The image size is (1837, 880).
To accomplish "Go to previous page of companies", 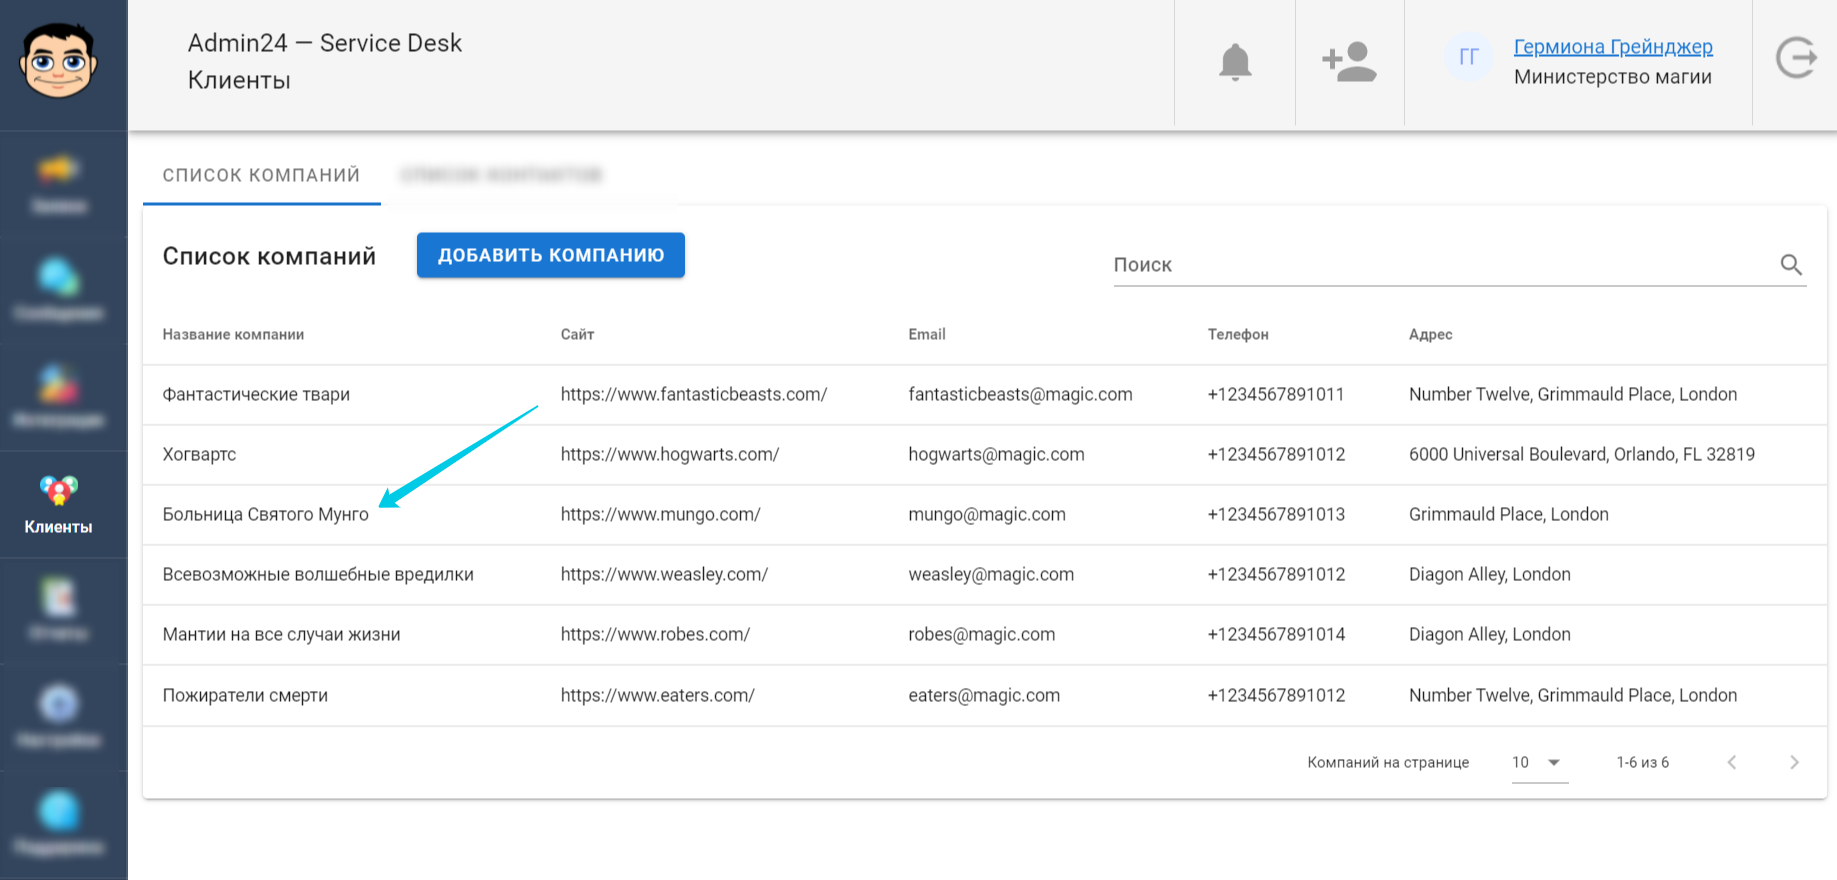I will pos(1732,762).
